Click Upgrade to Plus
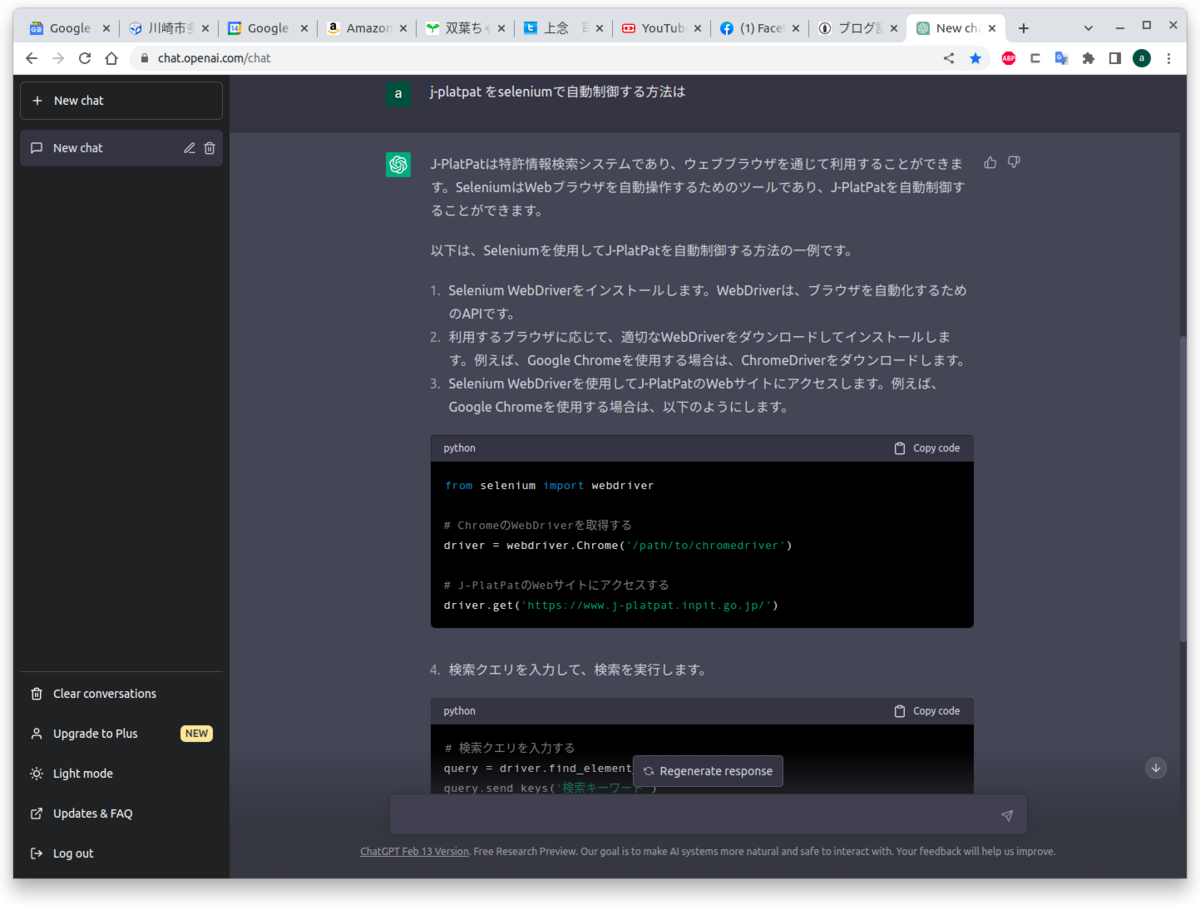The image size is (1200, 905). (x=121, y=734)
